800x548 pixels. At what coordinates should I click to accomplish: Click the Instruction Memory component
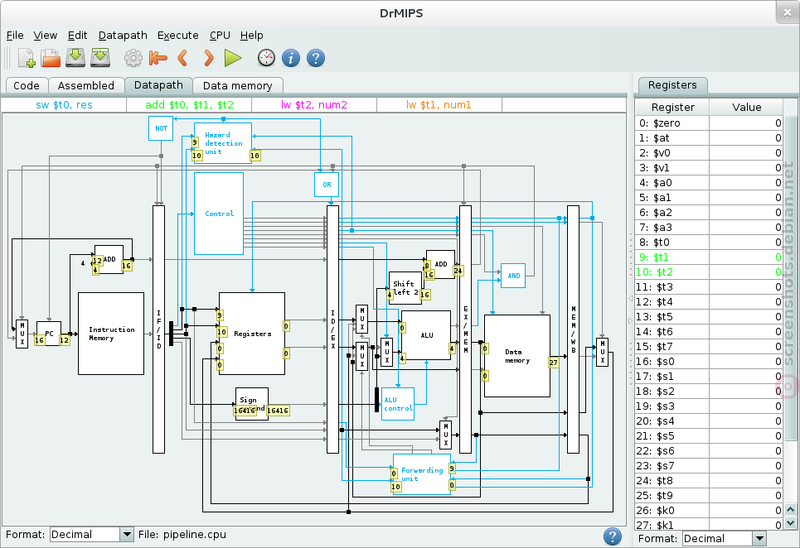pos(111,334)
